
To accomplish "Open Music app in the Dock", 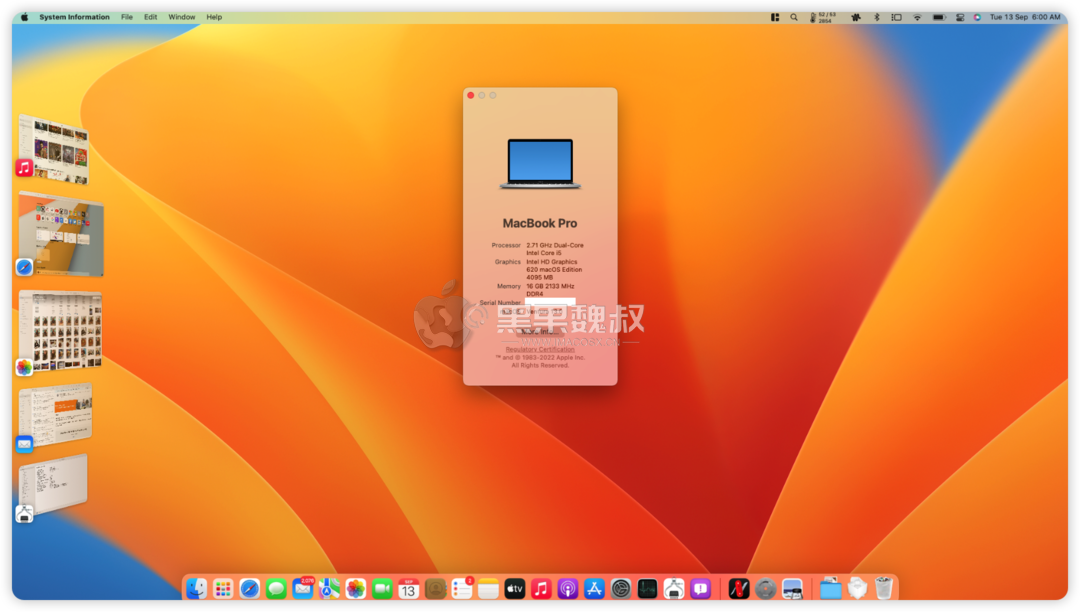I will point(541,589).
